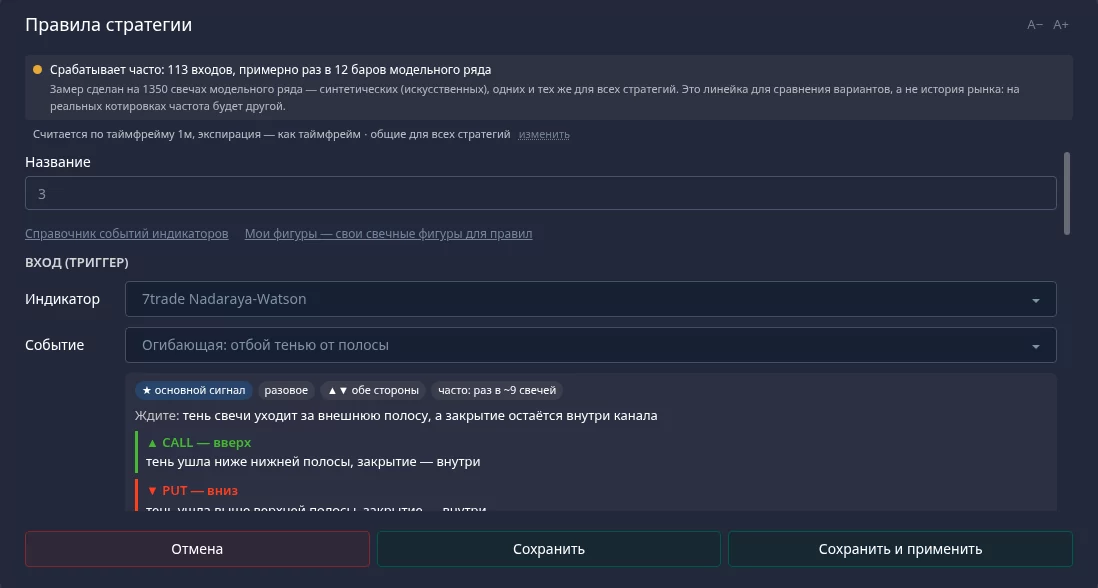Click the "Правила стратегии" dialog title

[x=109, y=25]
